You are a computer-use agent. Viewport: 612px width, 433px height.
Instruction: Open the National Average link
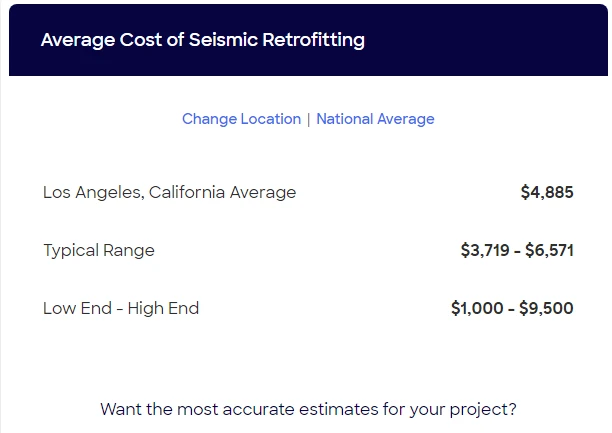click(375, 119)
